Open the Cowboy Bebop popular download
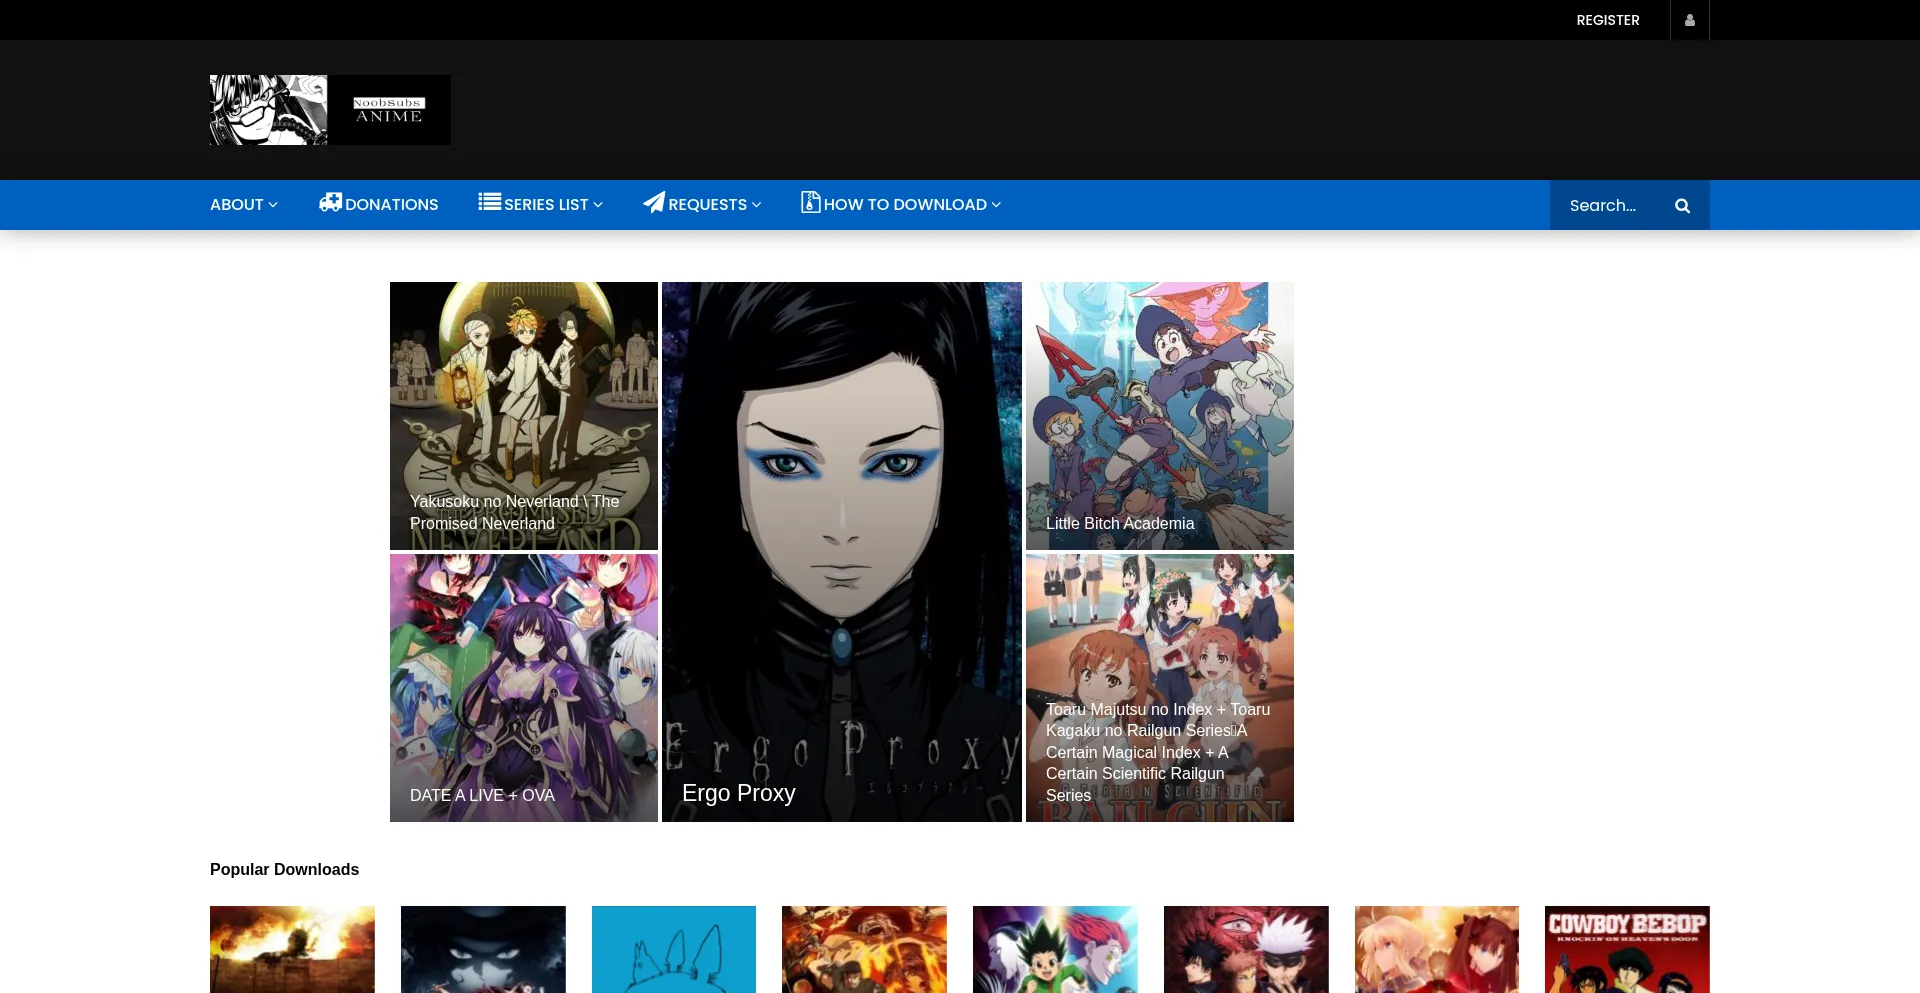This screenshot has height=993, width=1920. (x=1626, y=949)
